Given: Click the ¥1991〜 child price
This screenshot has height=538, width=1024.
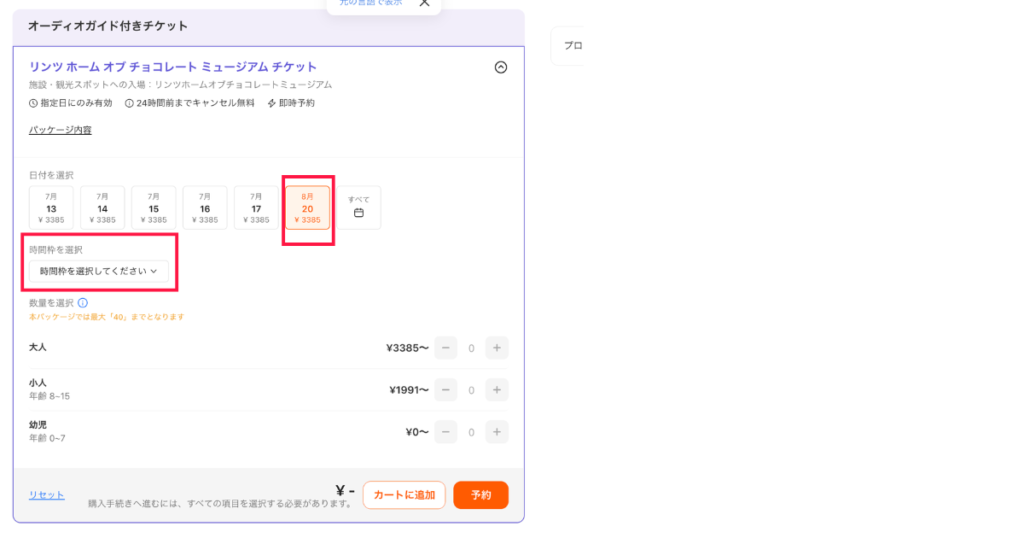Looking at the screenshot, I should (x=409, y=390).
